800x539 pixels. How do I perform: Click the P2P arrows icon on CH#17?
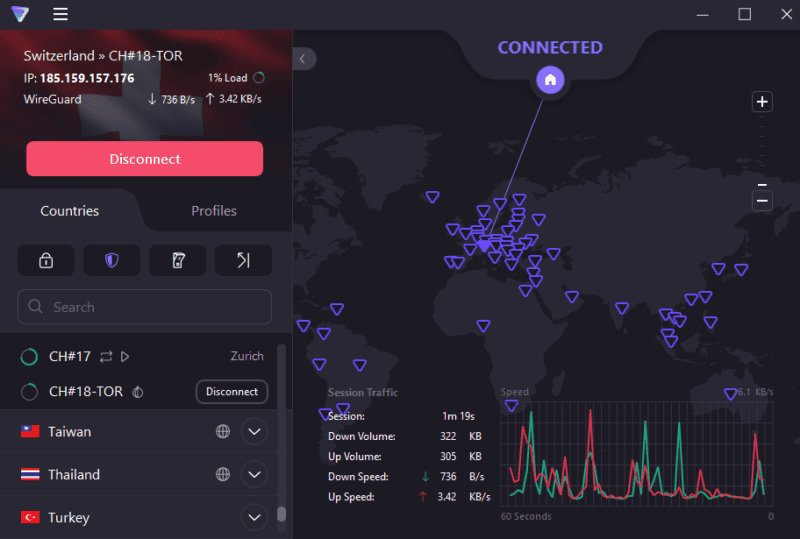tap(106, 356)
